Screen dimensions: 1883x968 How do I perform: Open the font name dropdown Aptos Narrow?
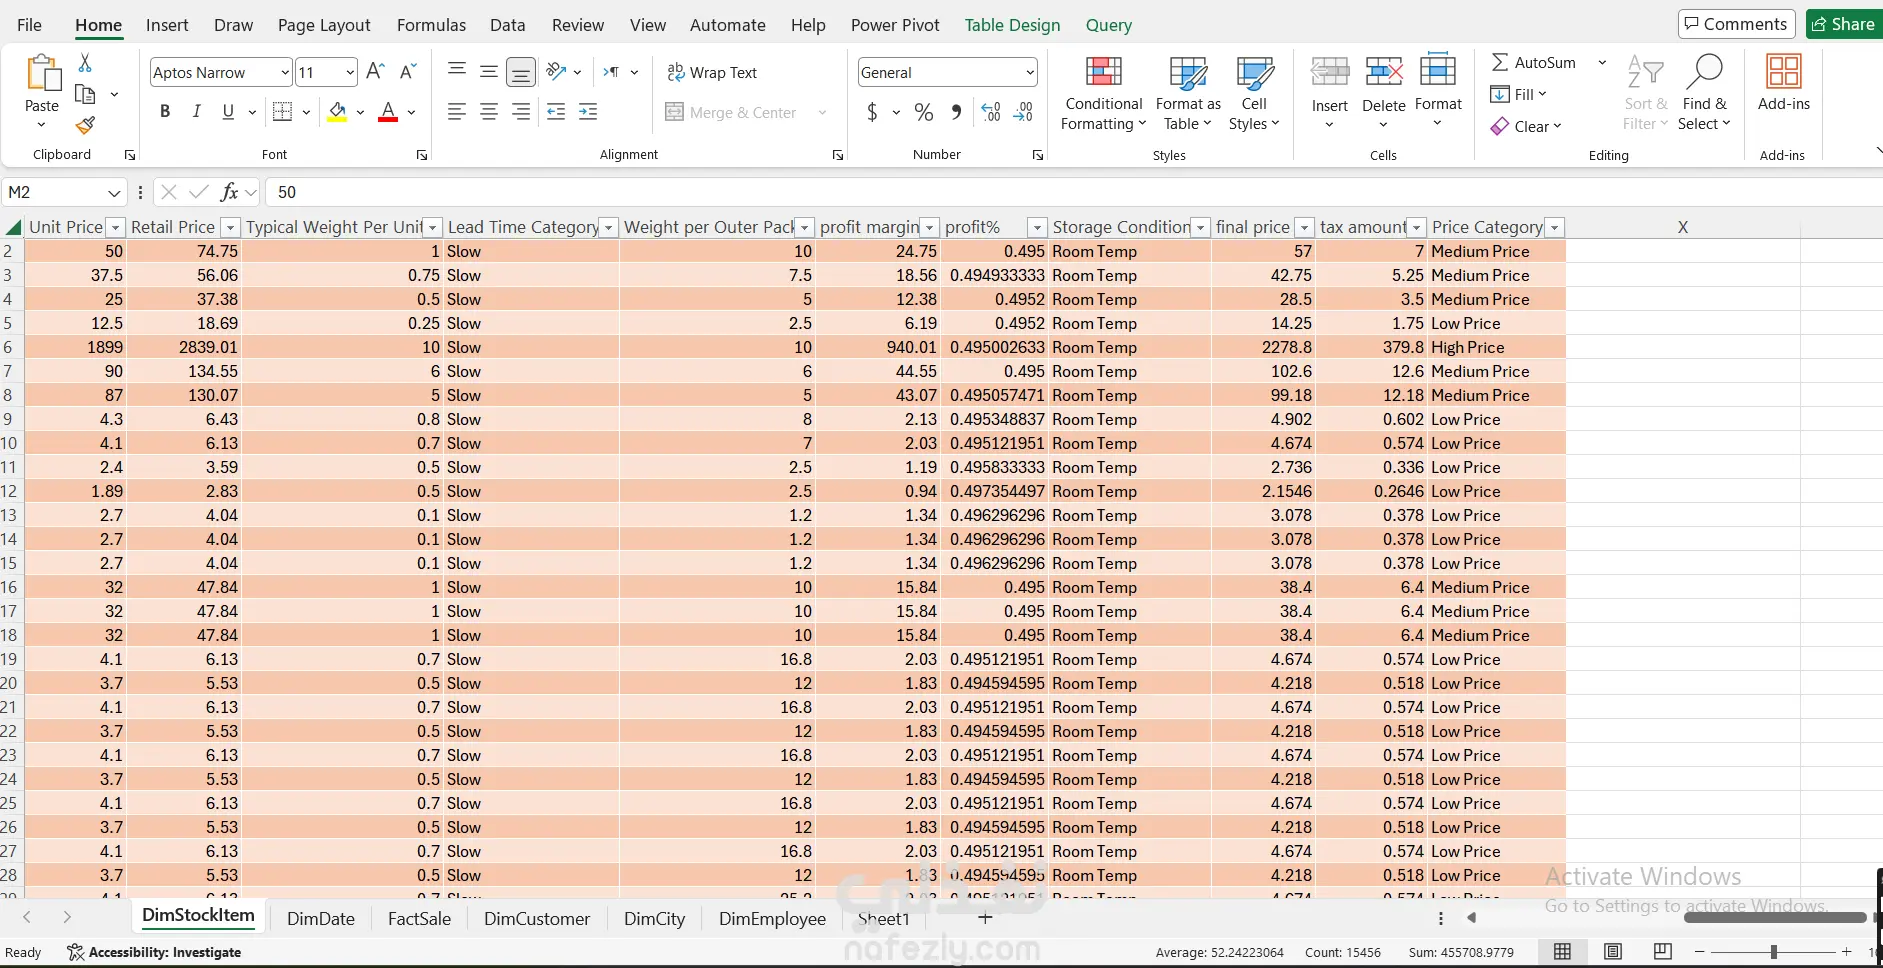click(285, 72)
